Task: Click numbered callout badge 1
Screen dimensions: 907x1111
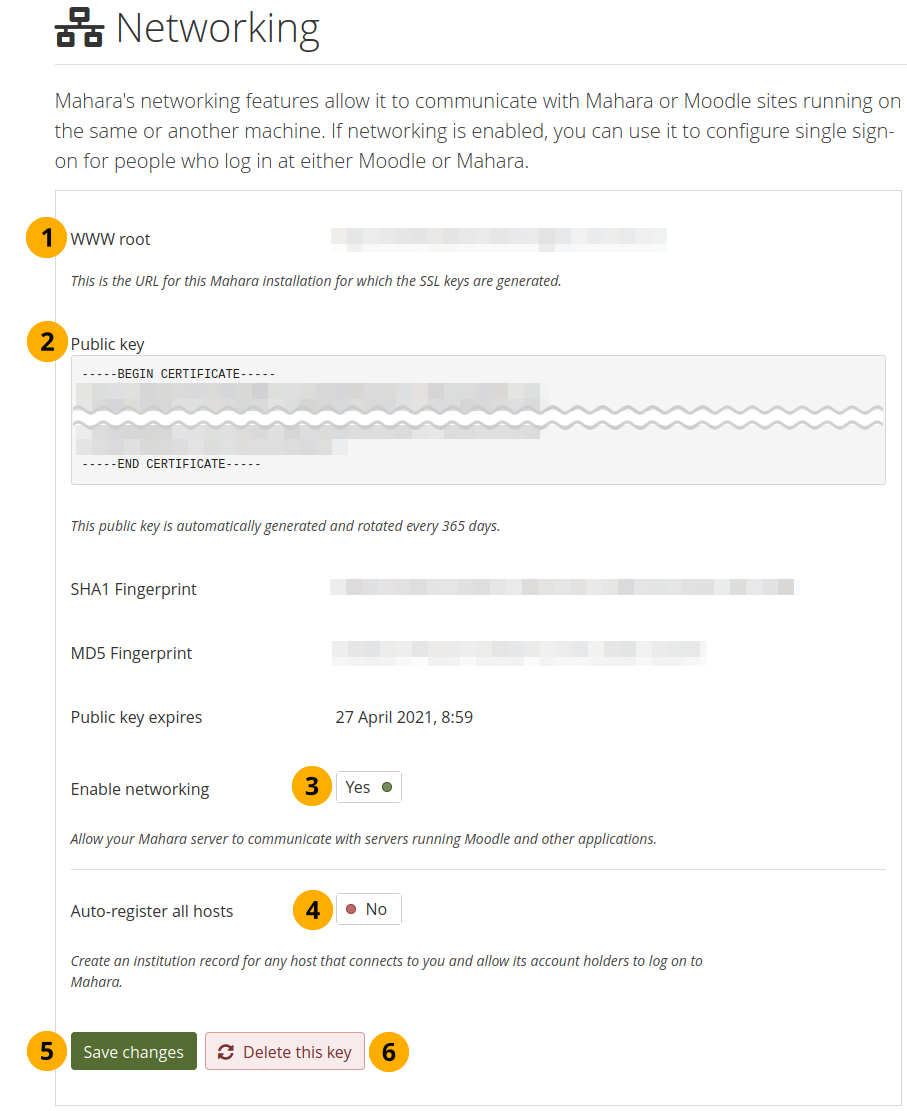Action: [x=46, y=239]
